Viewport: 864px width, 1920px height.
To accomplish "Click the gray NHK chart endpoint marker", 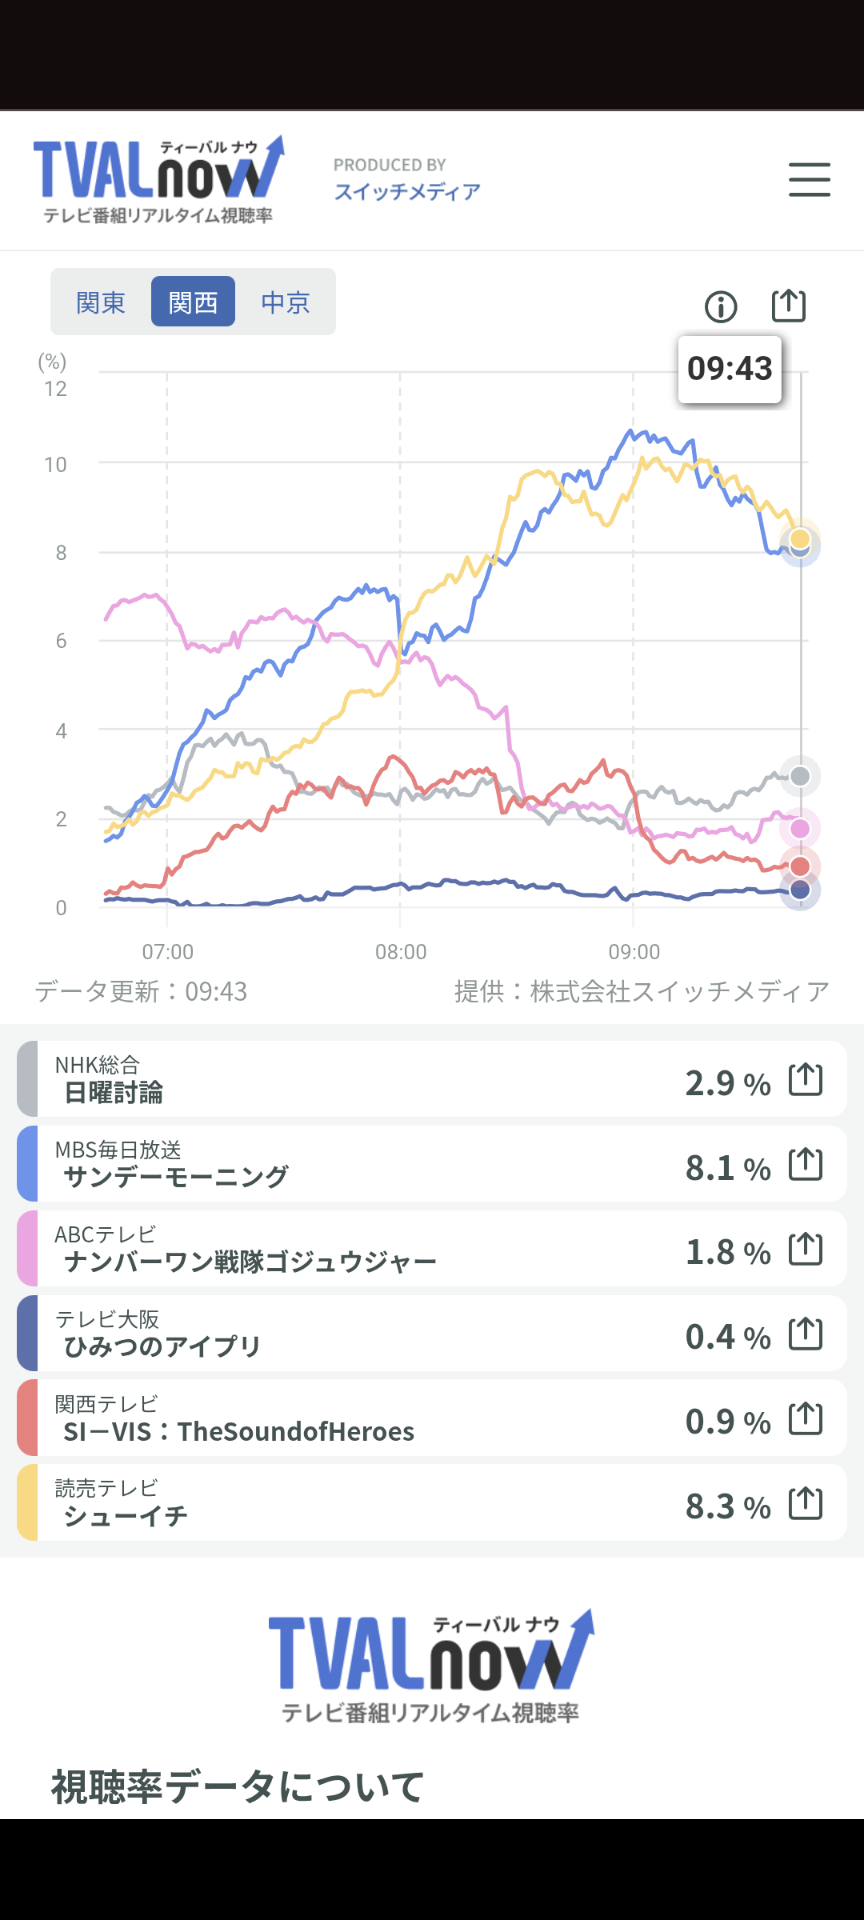I will coord(800,776).
